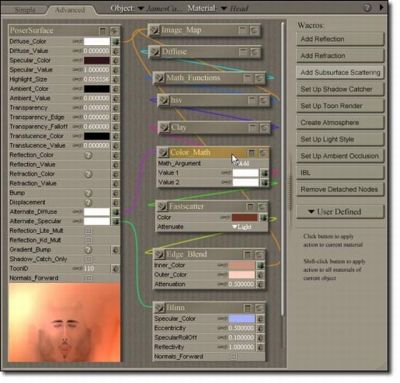Viewport: 400px width, 383px height.
Task: Click the Edge_Blend node output icon
Action: 160,255
